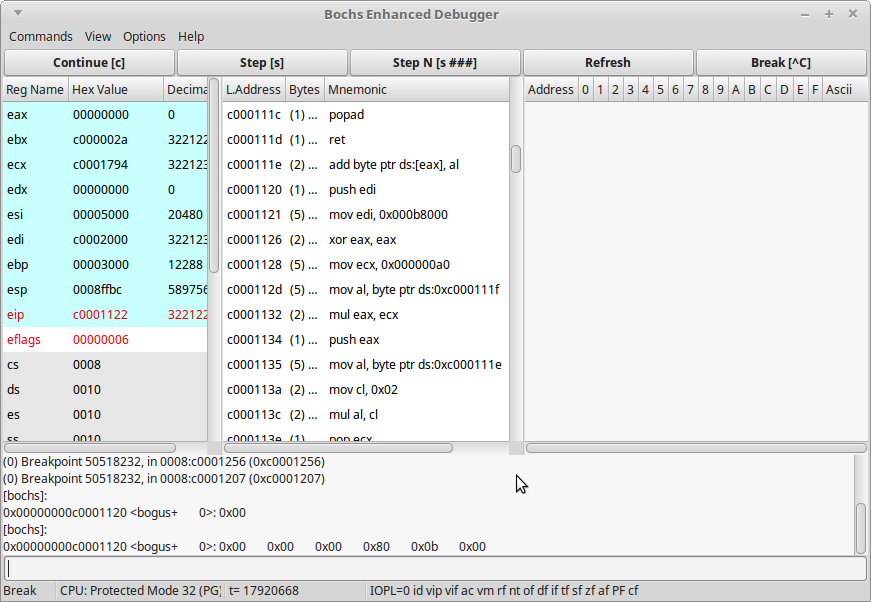This screenshot has height=602, width=871.
Task: Open the View menu
Action: 98,37
